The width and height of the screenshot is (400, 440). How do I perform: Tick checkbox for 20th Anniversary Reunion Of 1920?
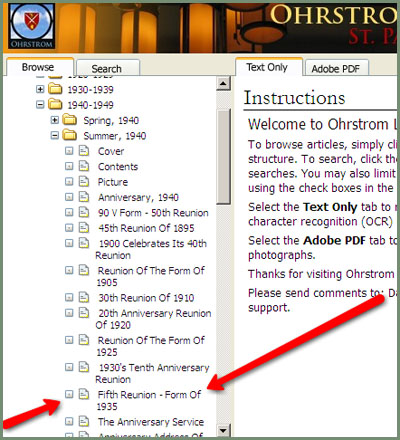69,313
